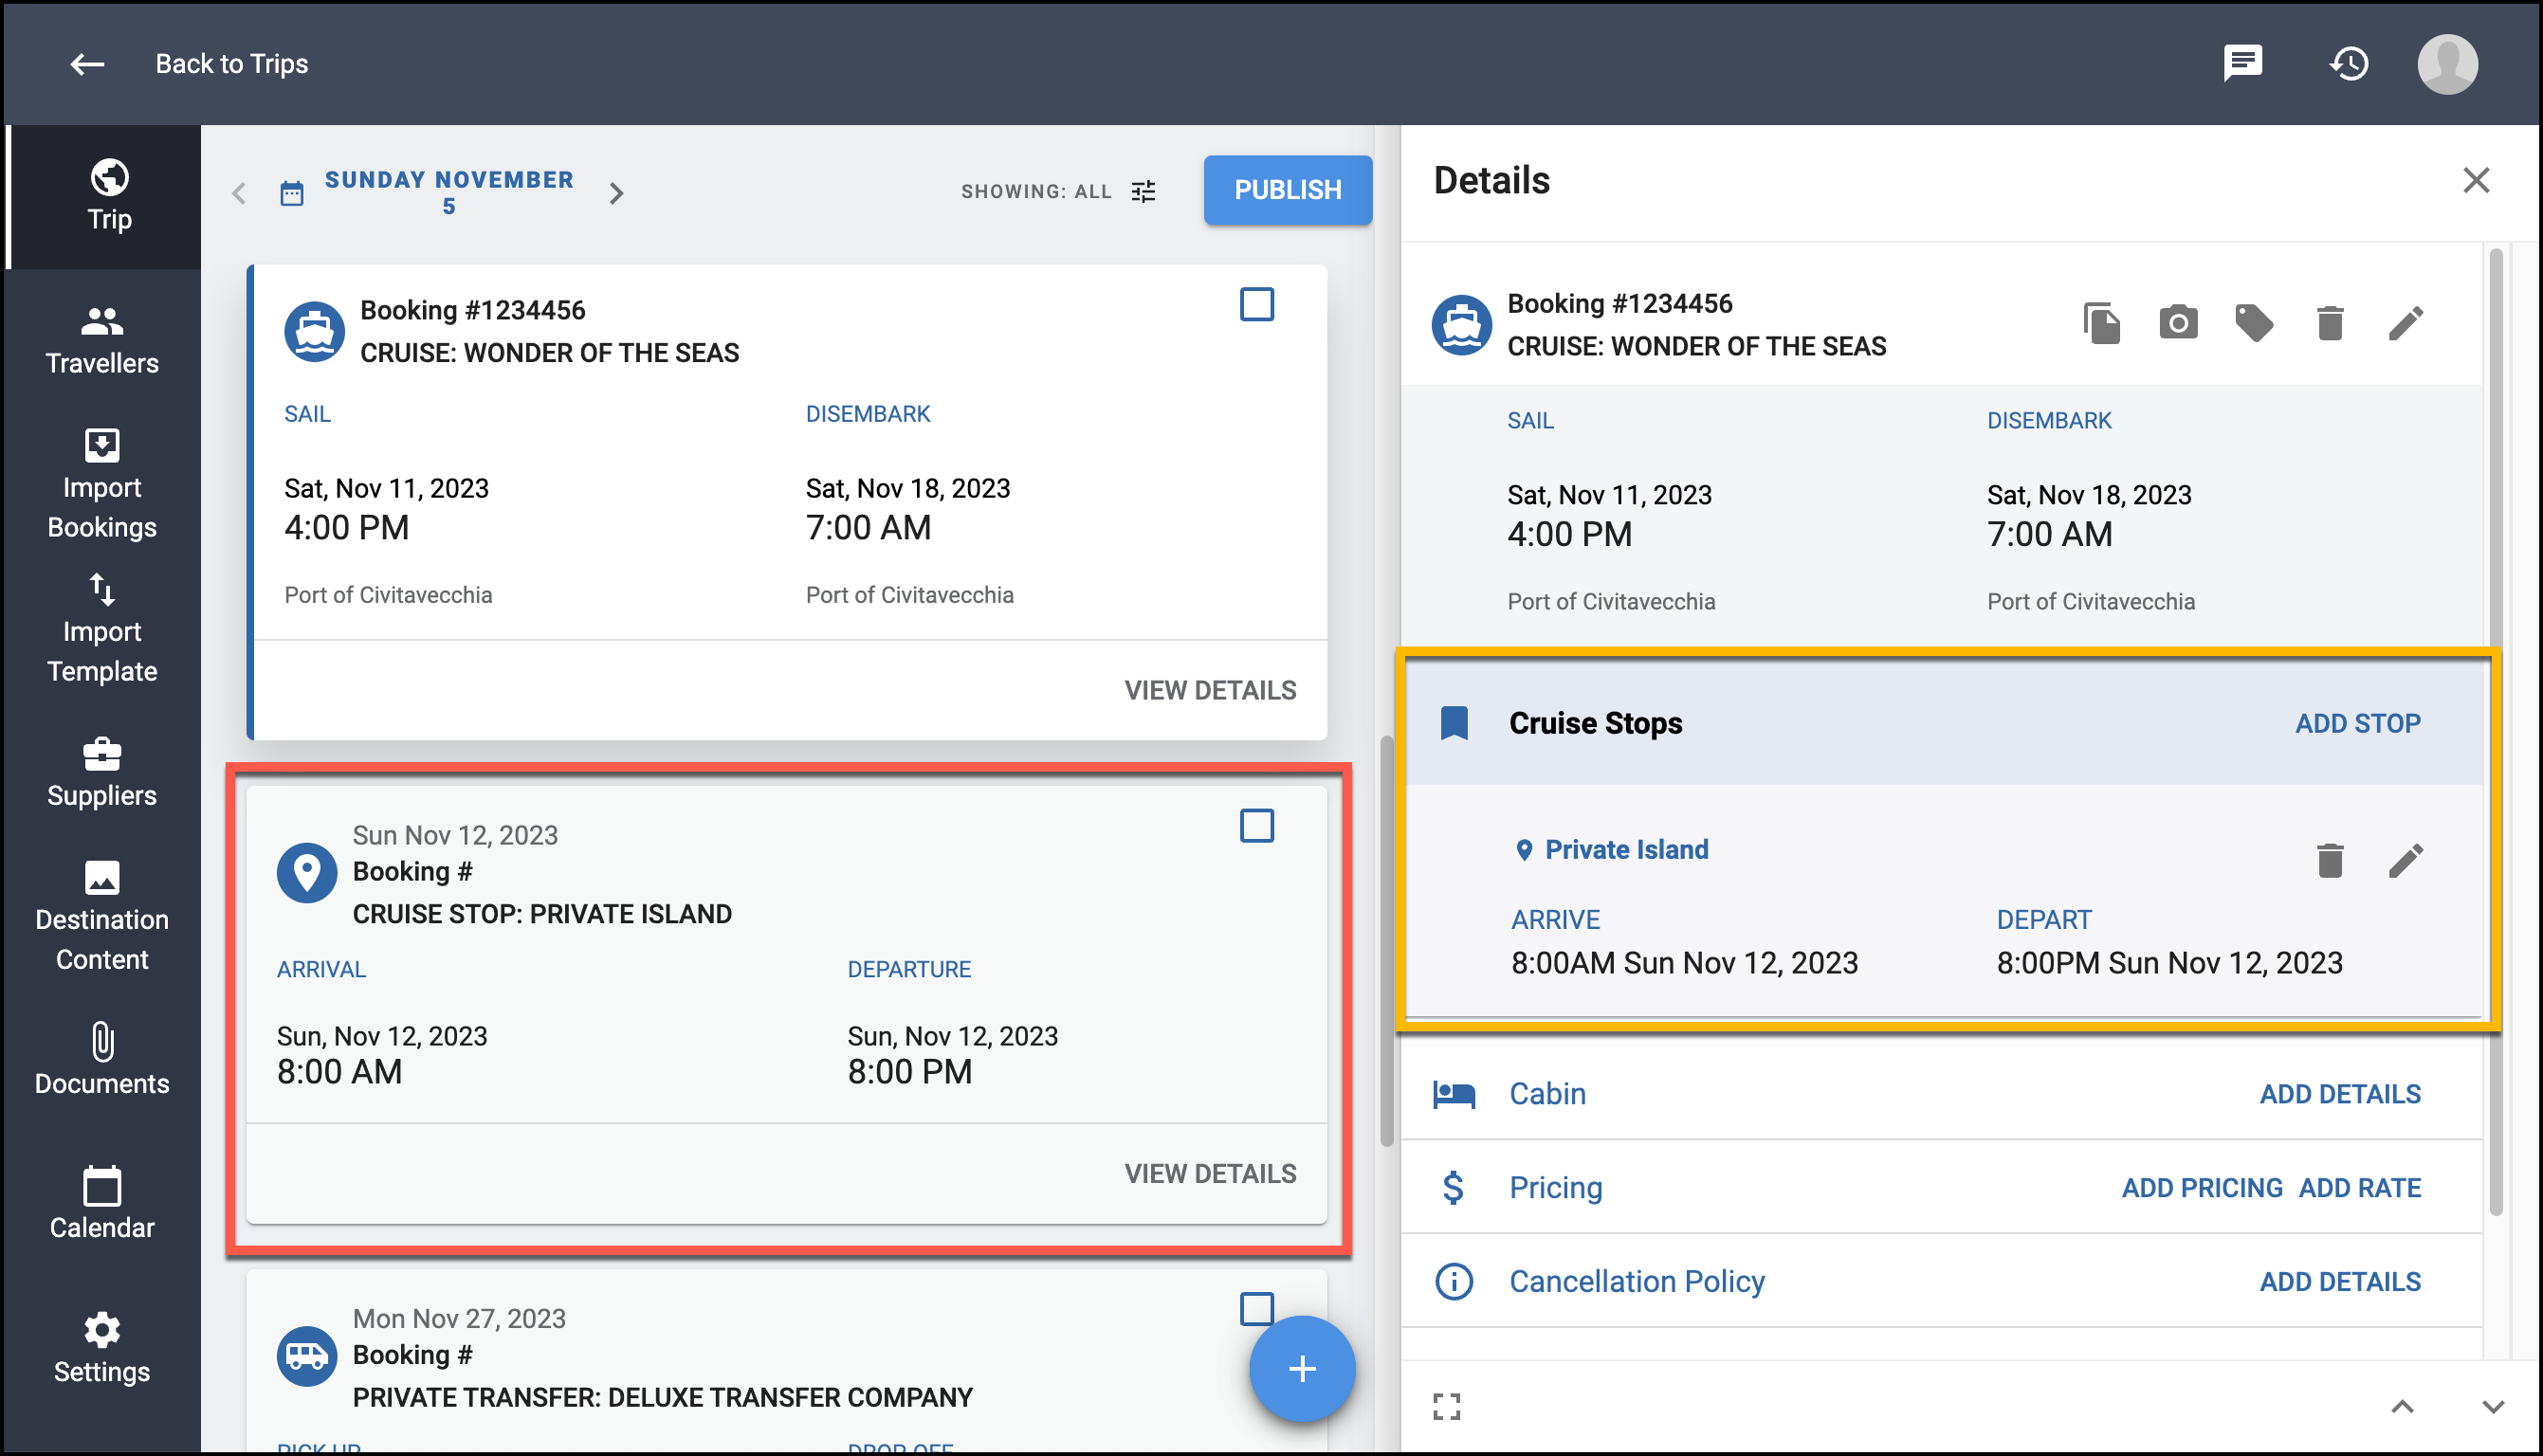Click Add Rate
Screen dimensions: 2543x1456
[x=2360, y=1188]
